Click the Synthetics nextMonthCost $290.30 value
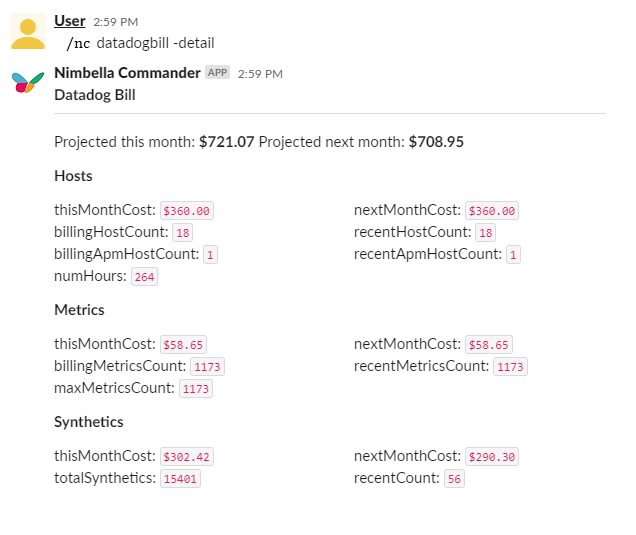 point(492,457)
